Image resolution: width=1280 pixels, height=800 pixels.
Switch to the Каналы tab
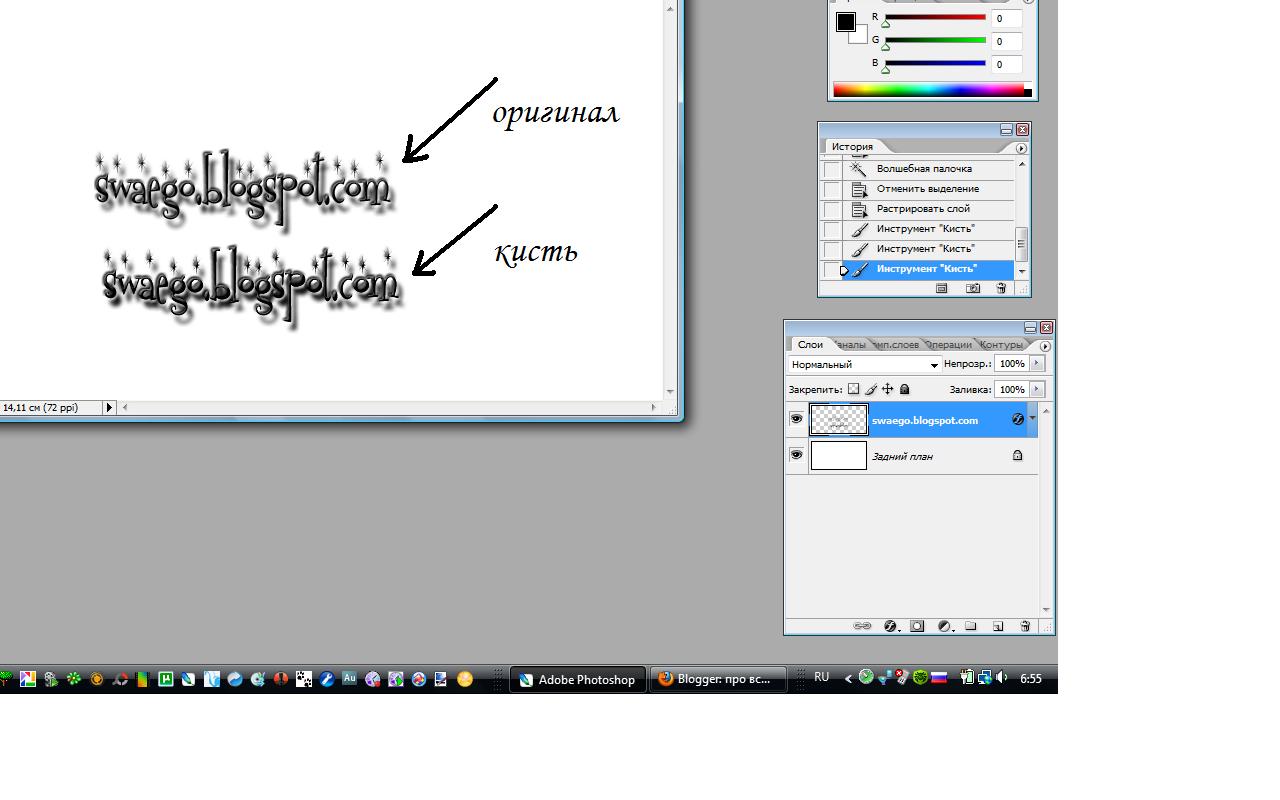coord(849,345)
